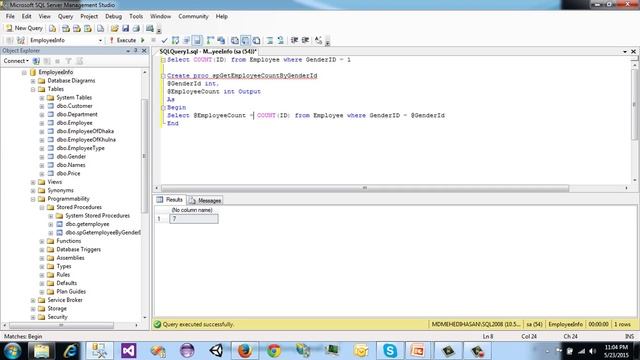Open the Tools menu
Screen dimensions: 640x360
pos(136,16)
